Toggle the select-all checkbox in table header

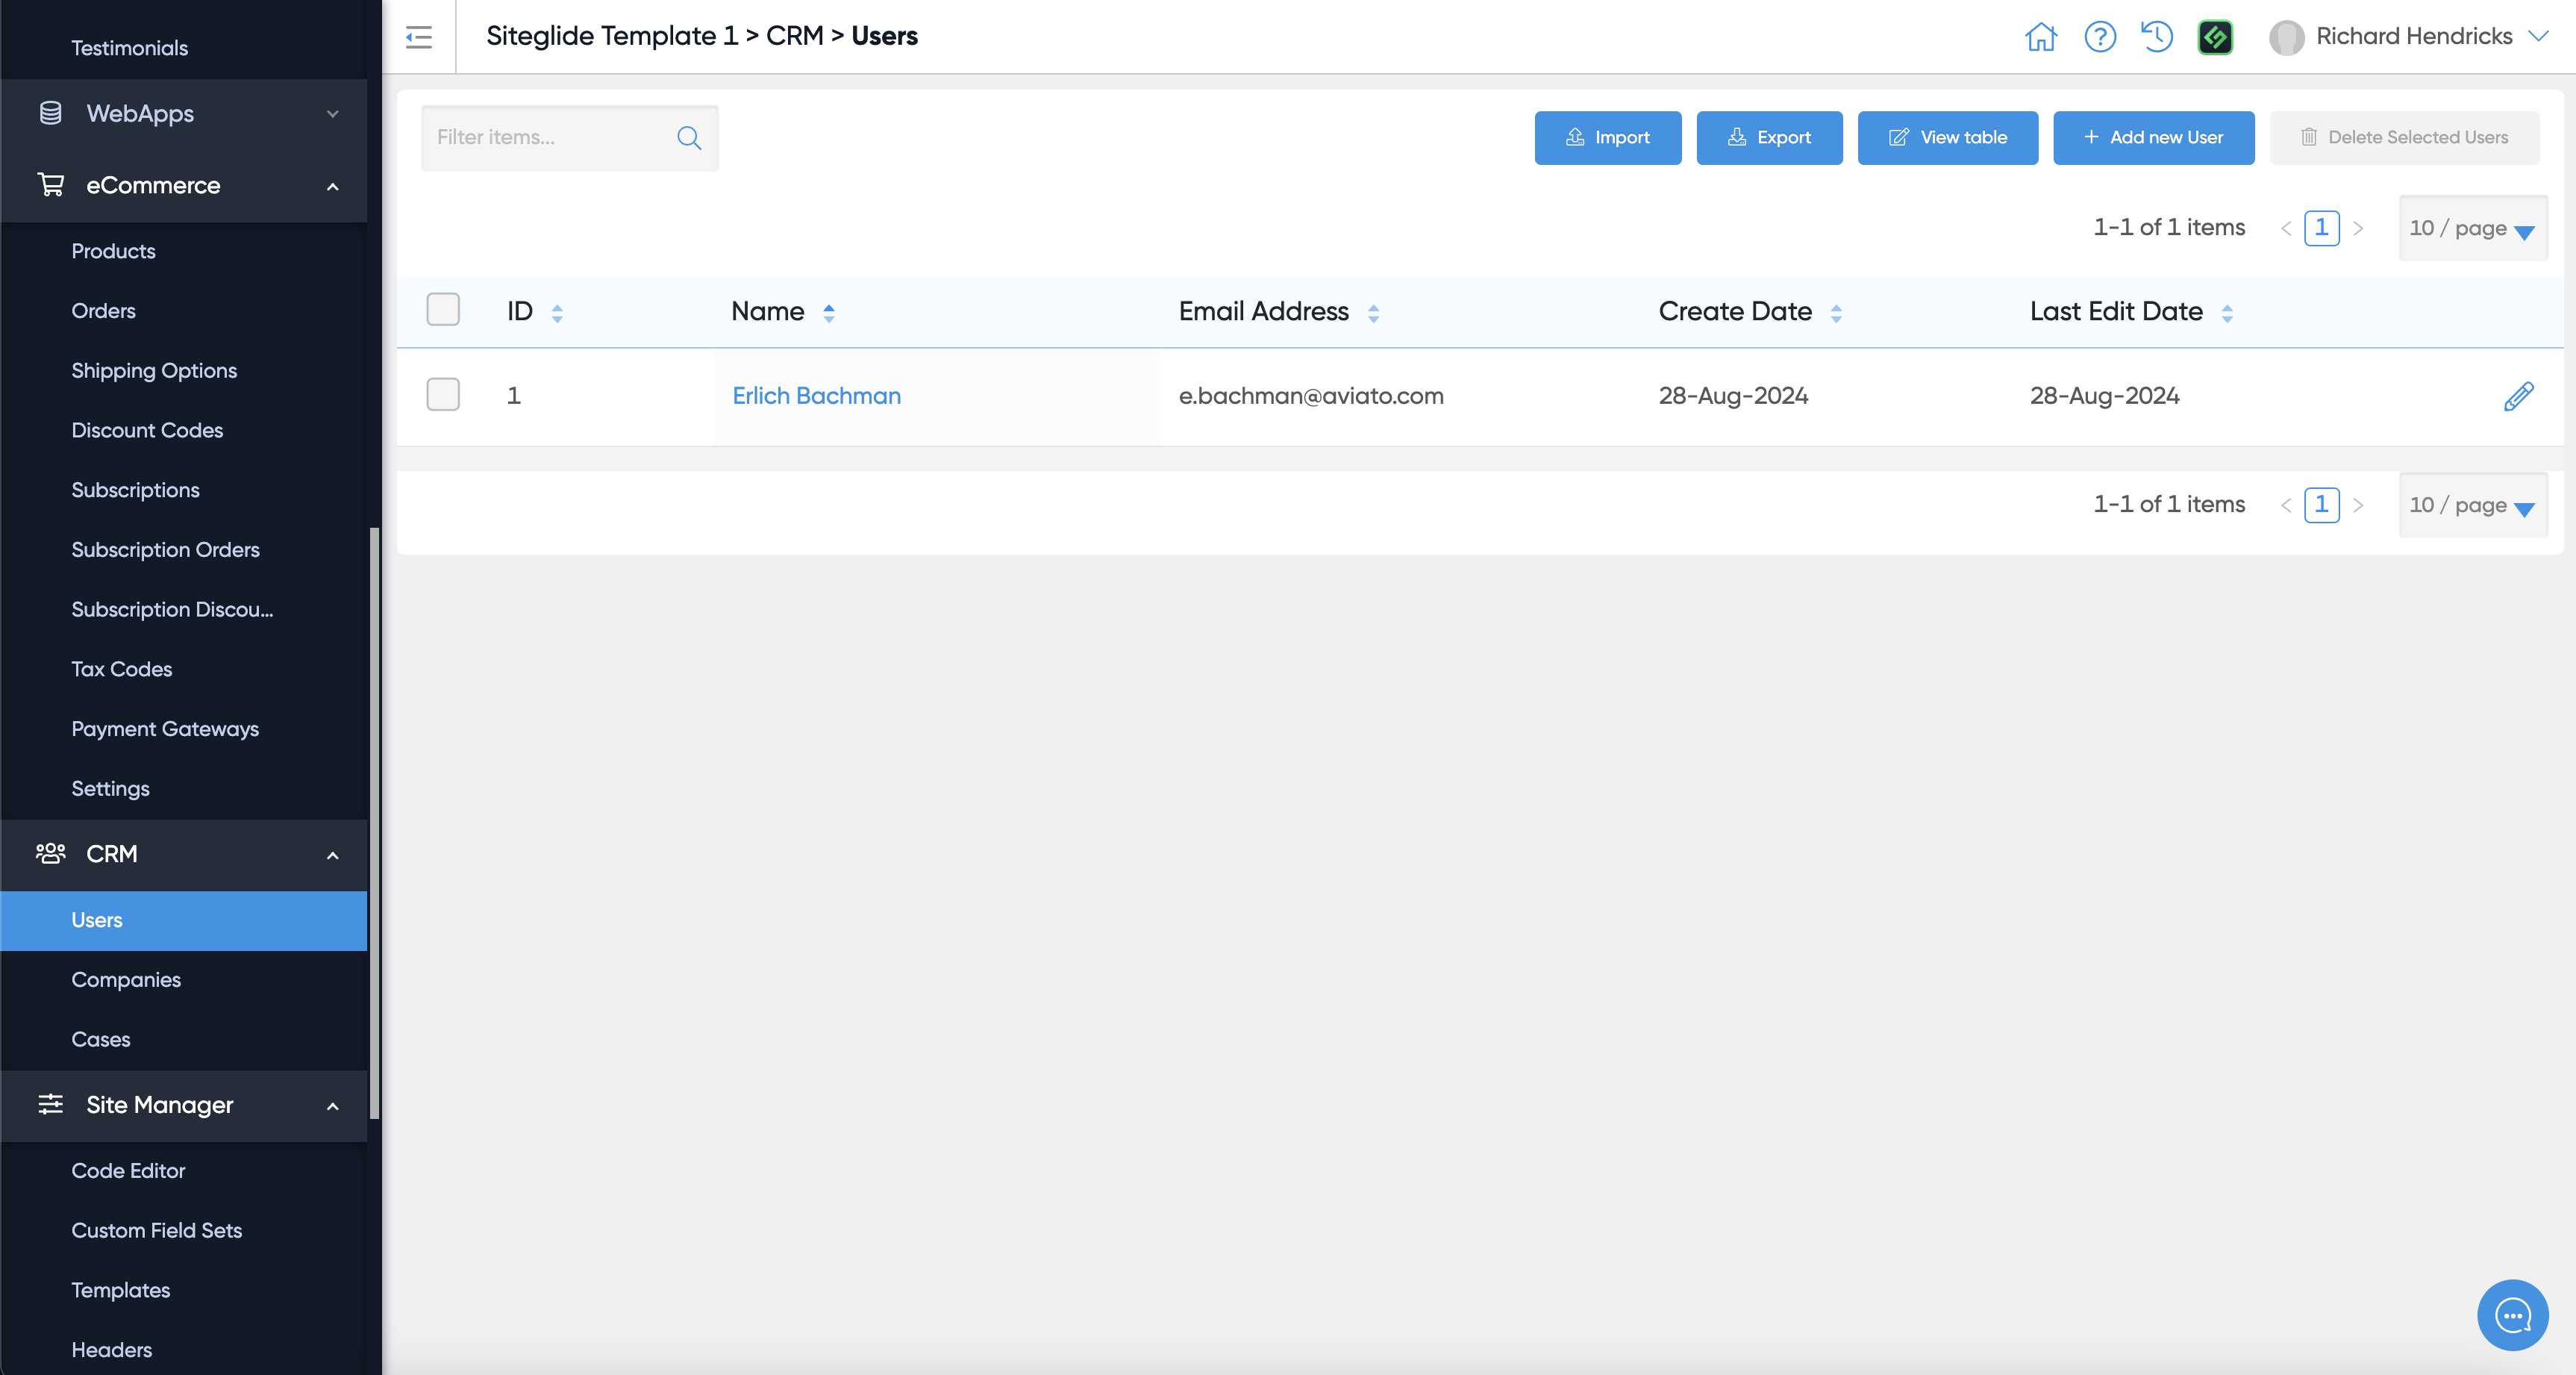click(443, 310)
